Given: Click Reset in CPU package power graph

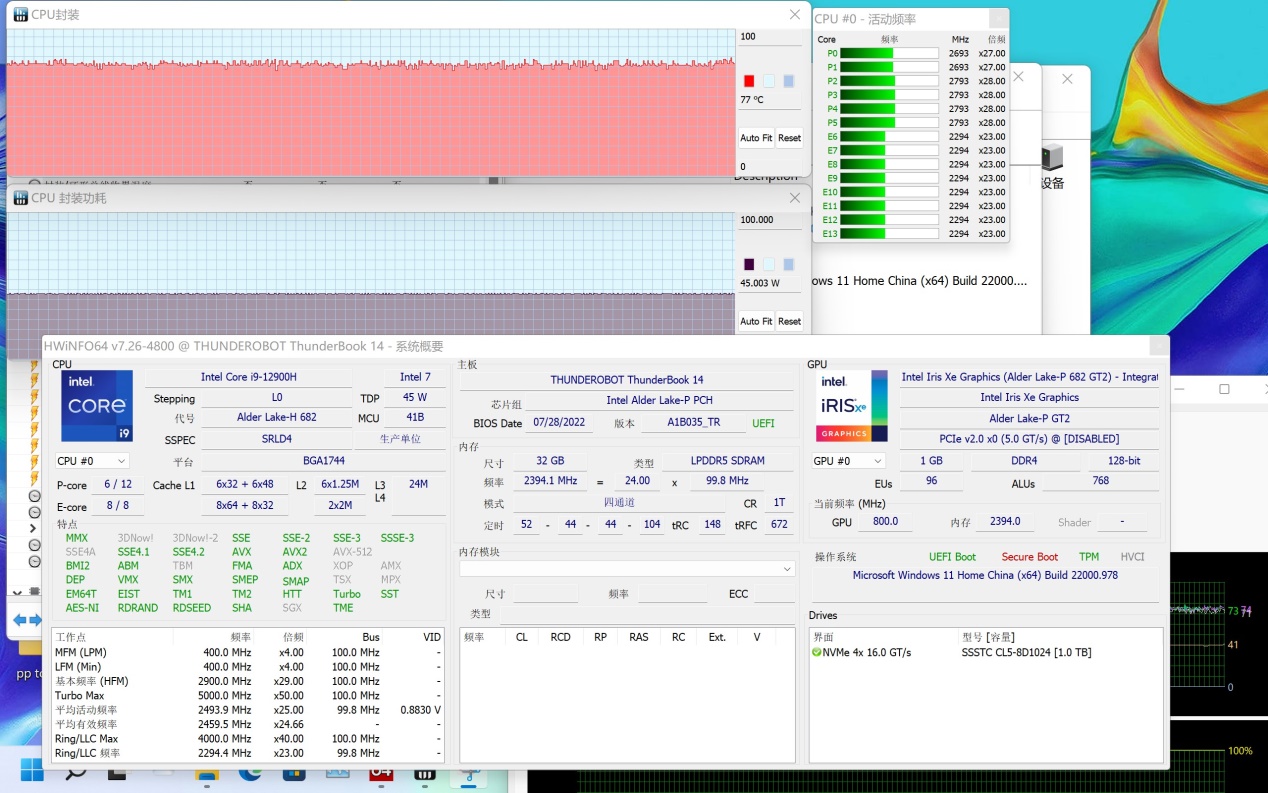Looking at the screenshot, I should pos(789,321).
